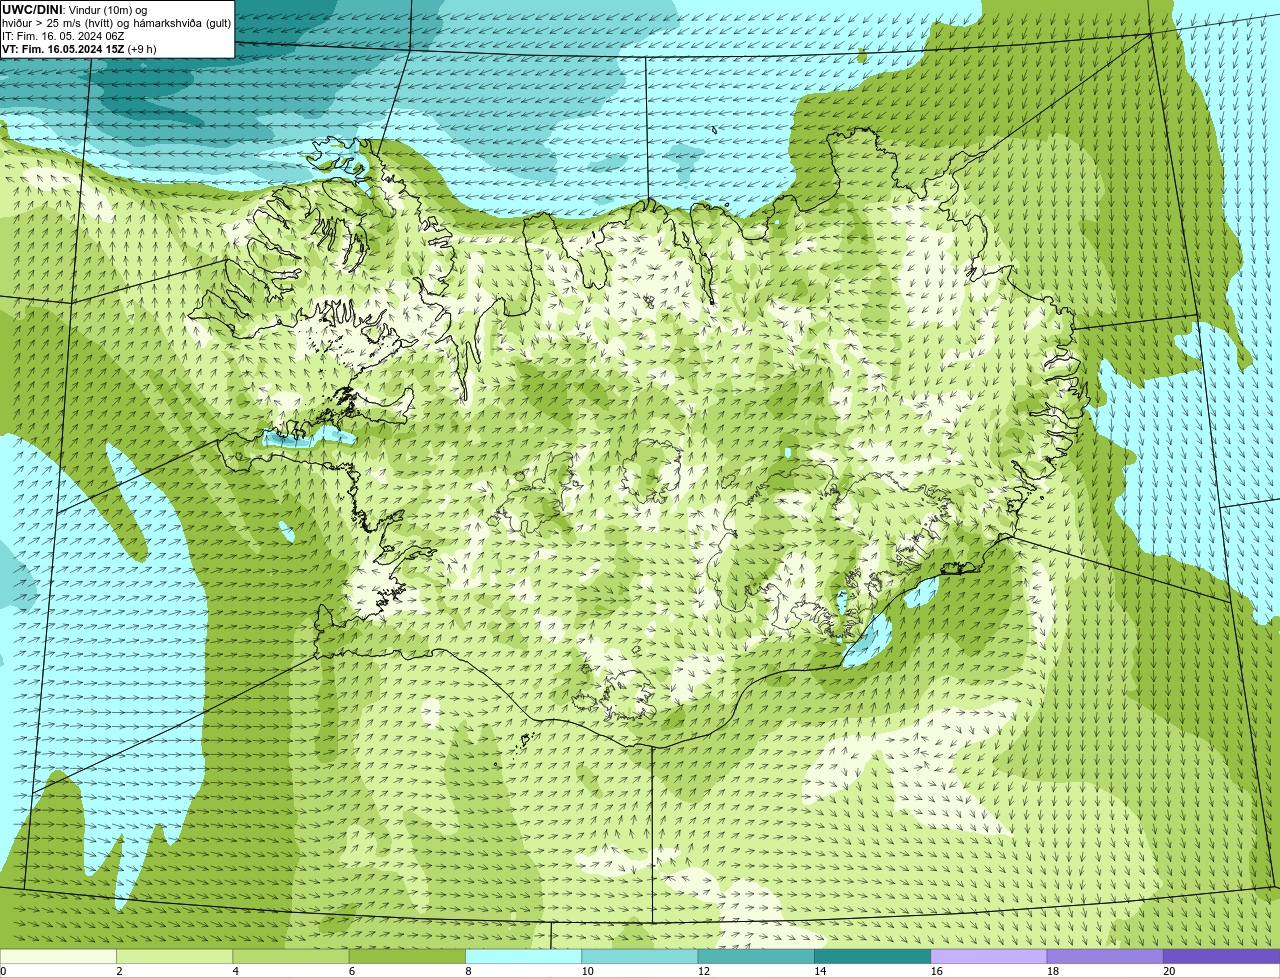The image size is (1280, 978).
Task: Select the dark violet above-20 m/s legend swatch
Action: pos(1222,957)
